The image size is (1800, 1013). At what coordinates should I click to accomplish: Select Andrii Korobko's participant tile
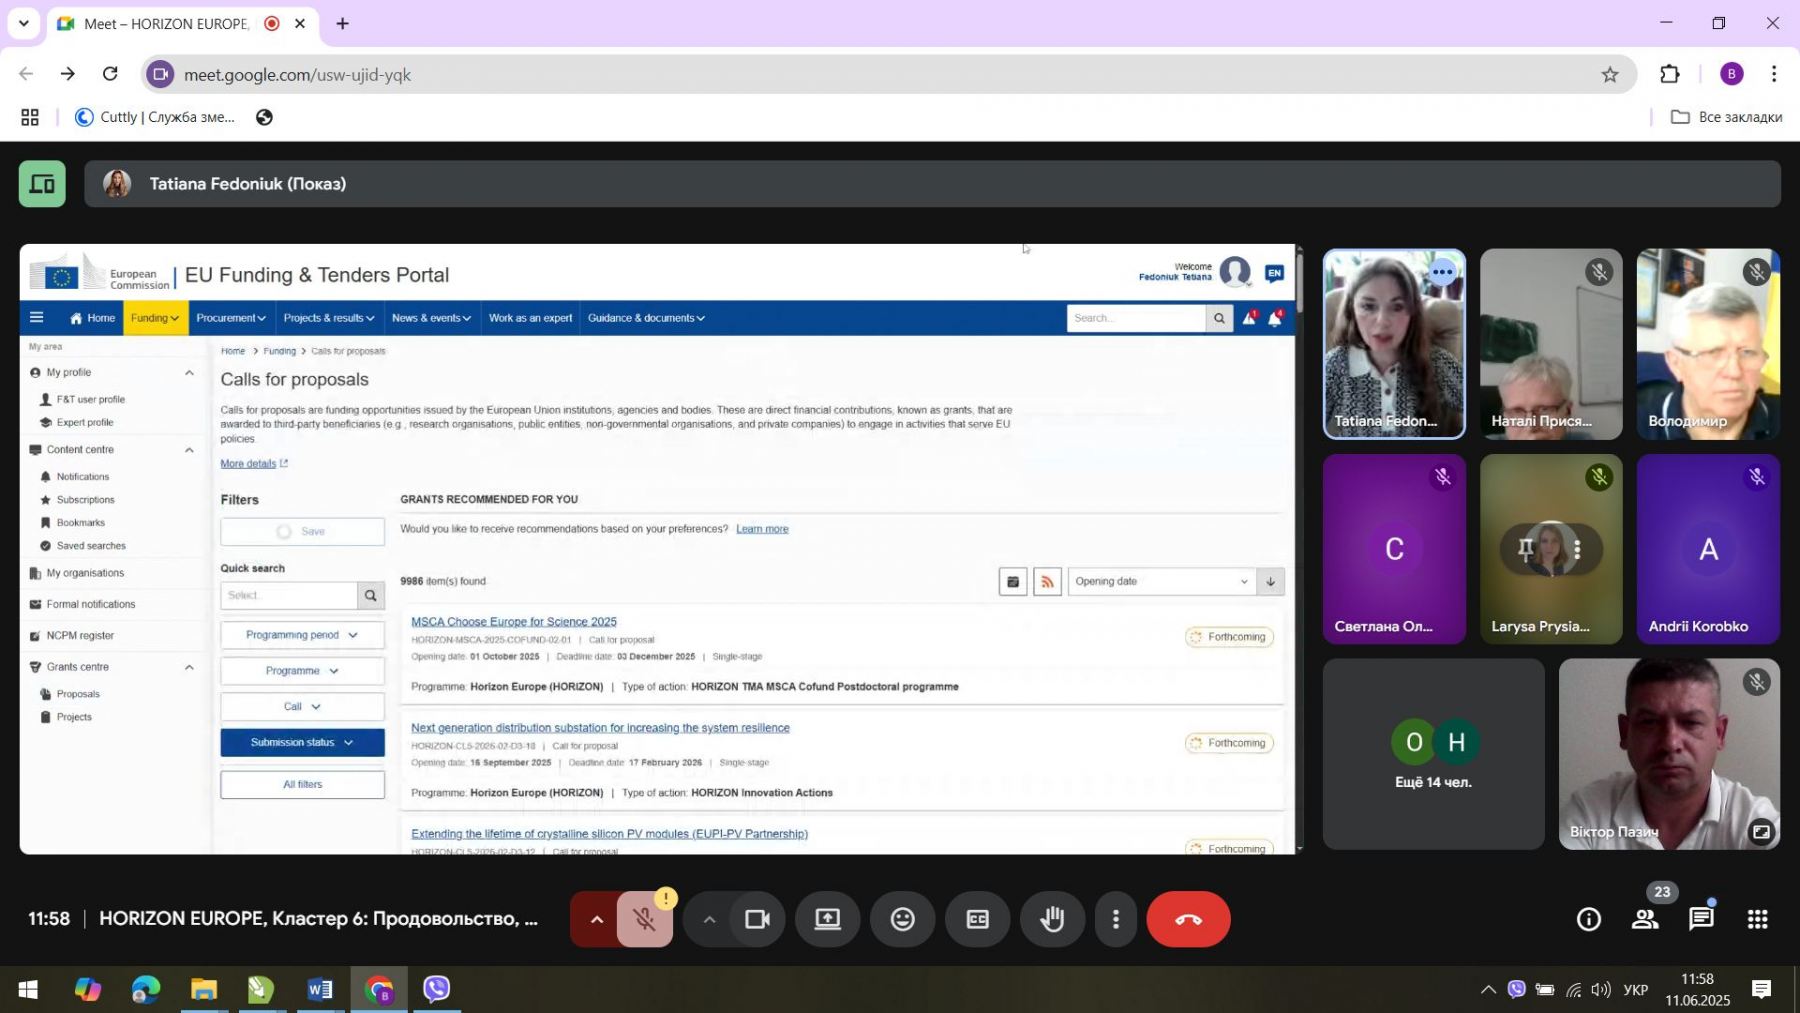pyautogui.click(x=1708, y=549)
